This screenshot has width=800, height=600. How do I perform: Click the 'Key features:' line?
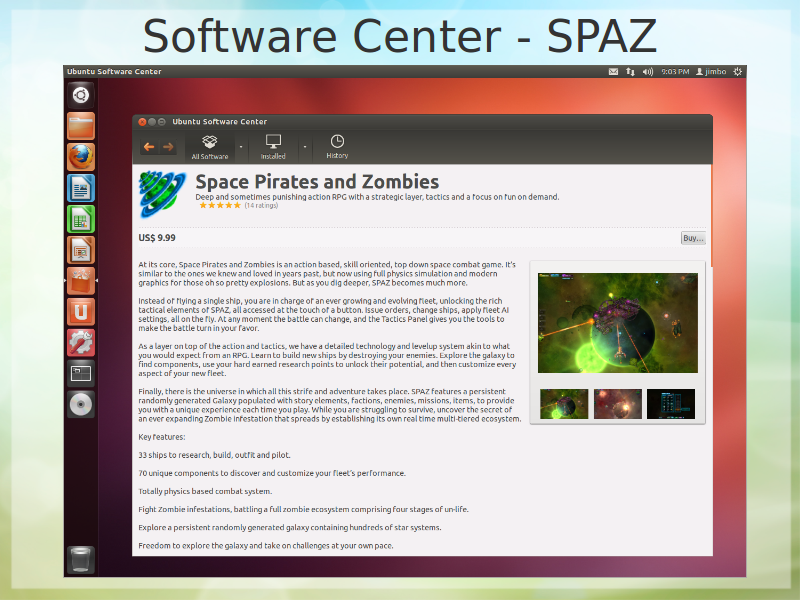[162, 437]
